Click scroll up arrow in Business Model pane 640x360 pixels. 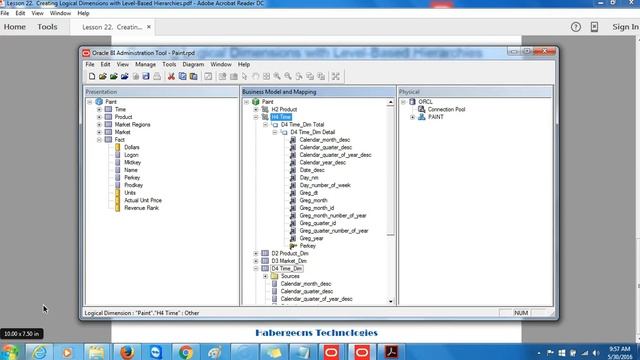click(x=391, y=102)
